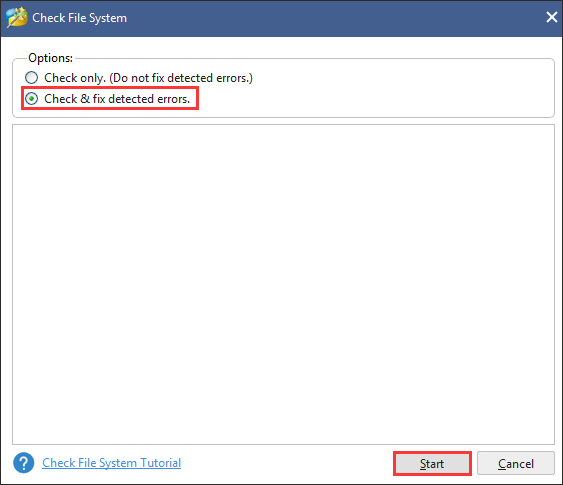Open the Check File System Tutorial link
Viewport: 563px width, 485px height.
coord(112,463)
